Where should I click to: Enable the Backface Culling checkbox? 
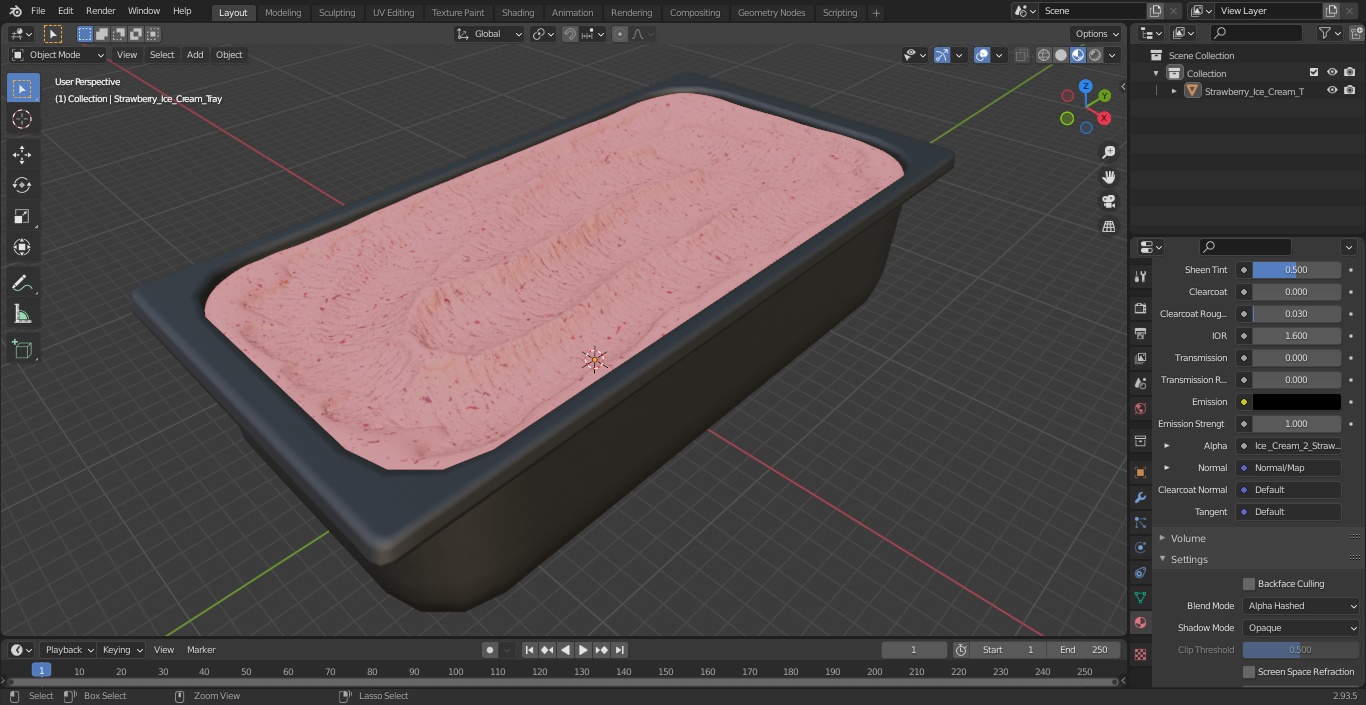pos(1249,584)
